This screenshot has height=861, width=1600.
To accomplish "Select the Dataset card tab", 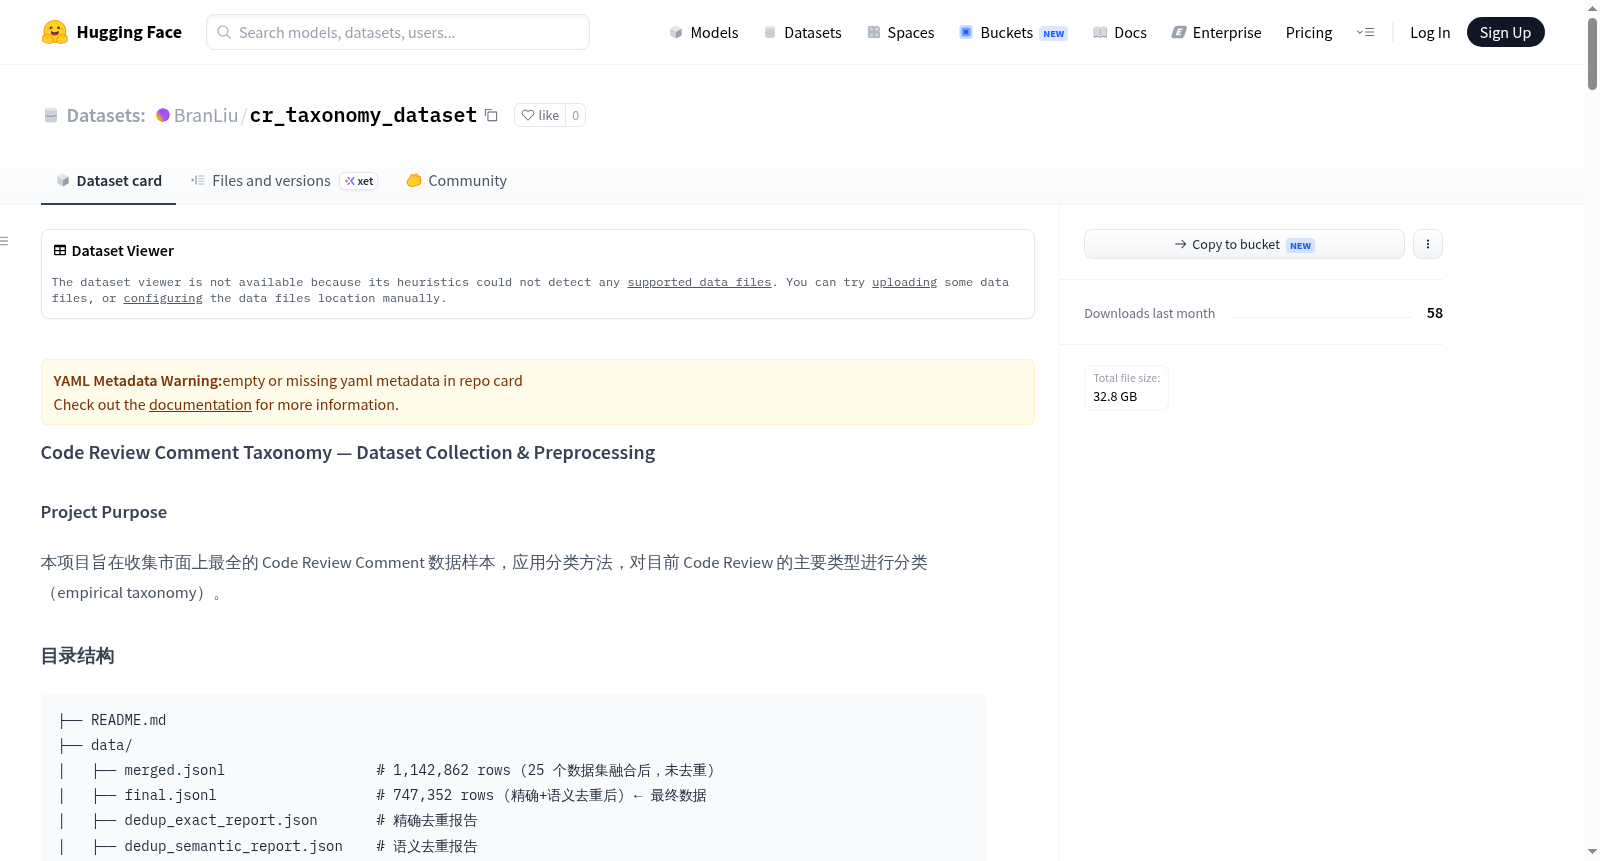I will click(108, 181).
